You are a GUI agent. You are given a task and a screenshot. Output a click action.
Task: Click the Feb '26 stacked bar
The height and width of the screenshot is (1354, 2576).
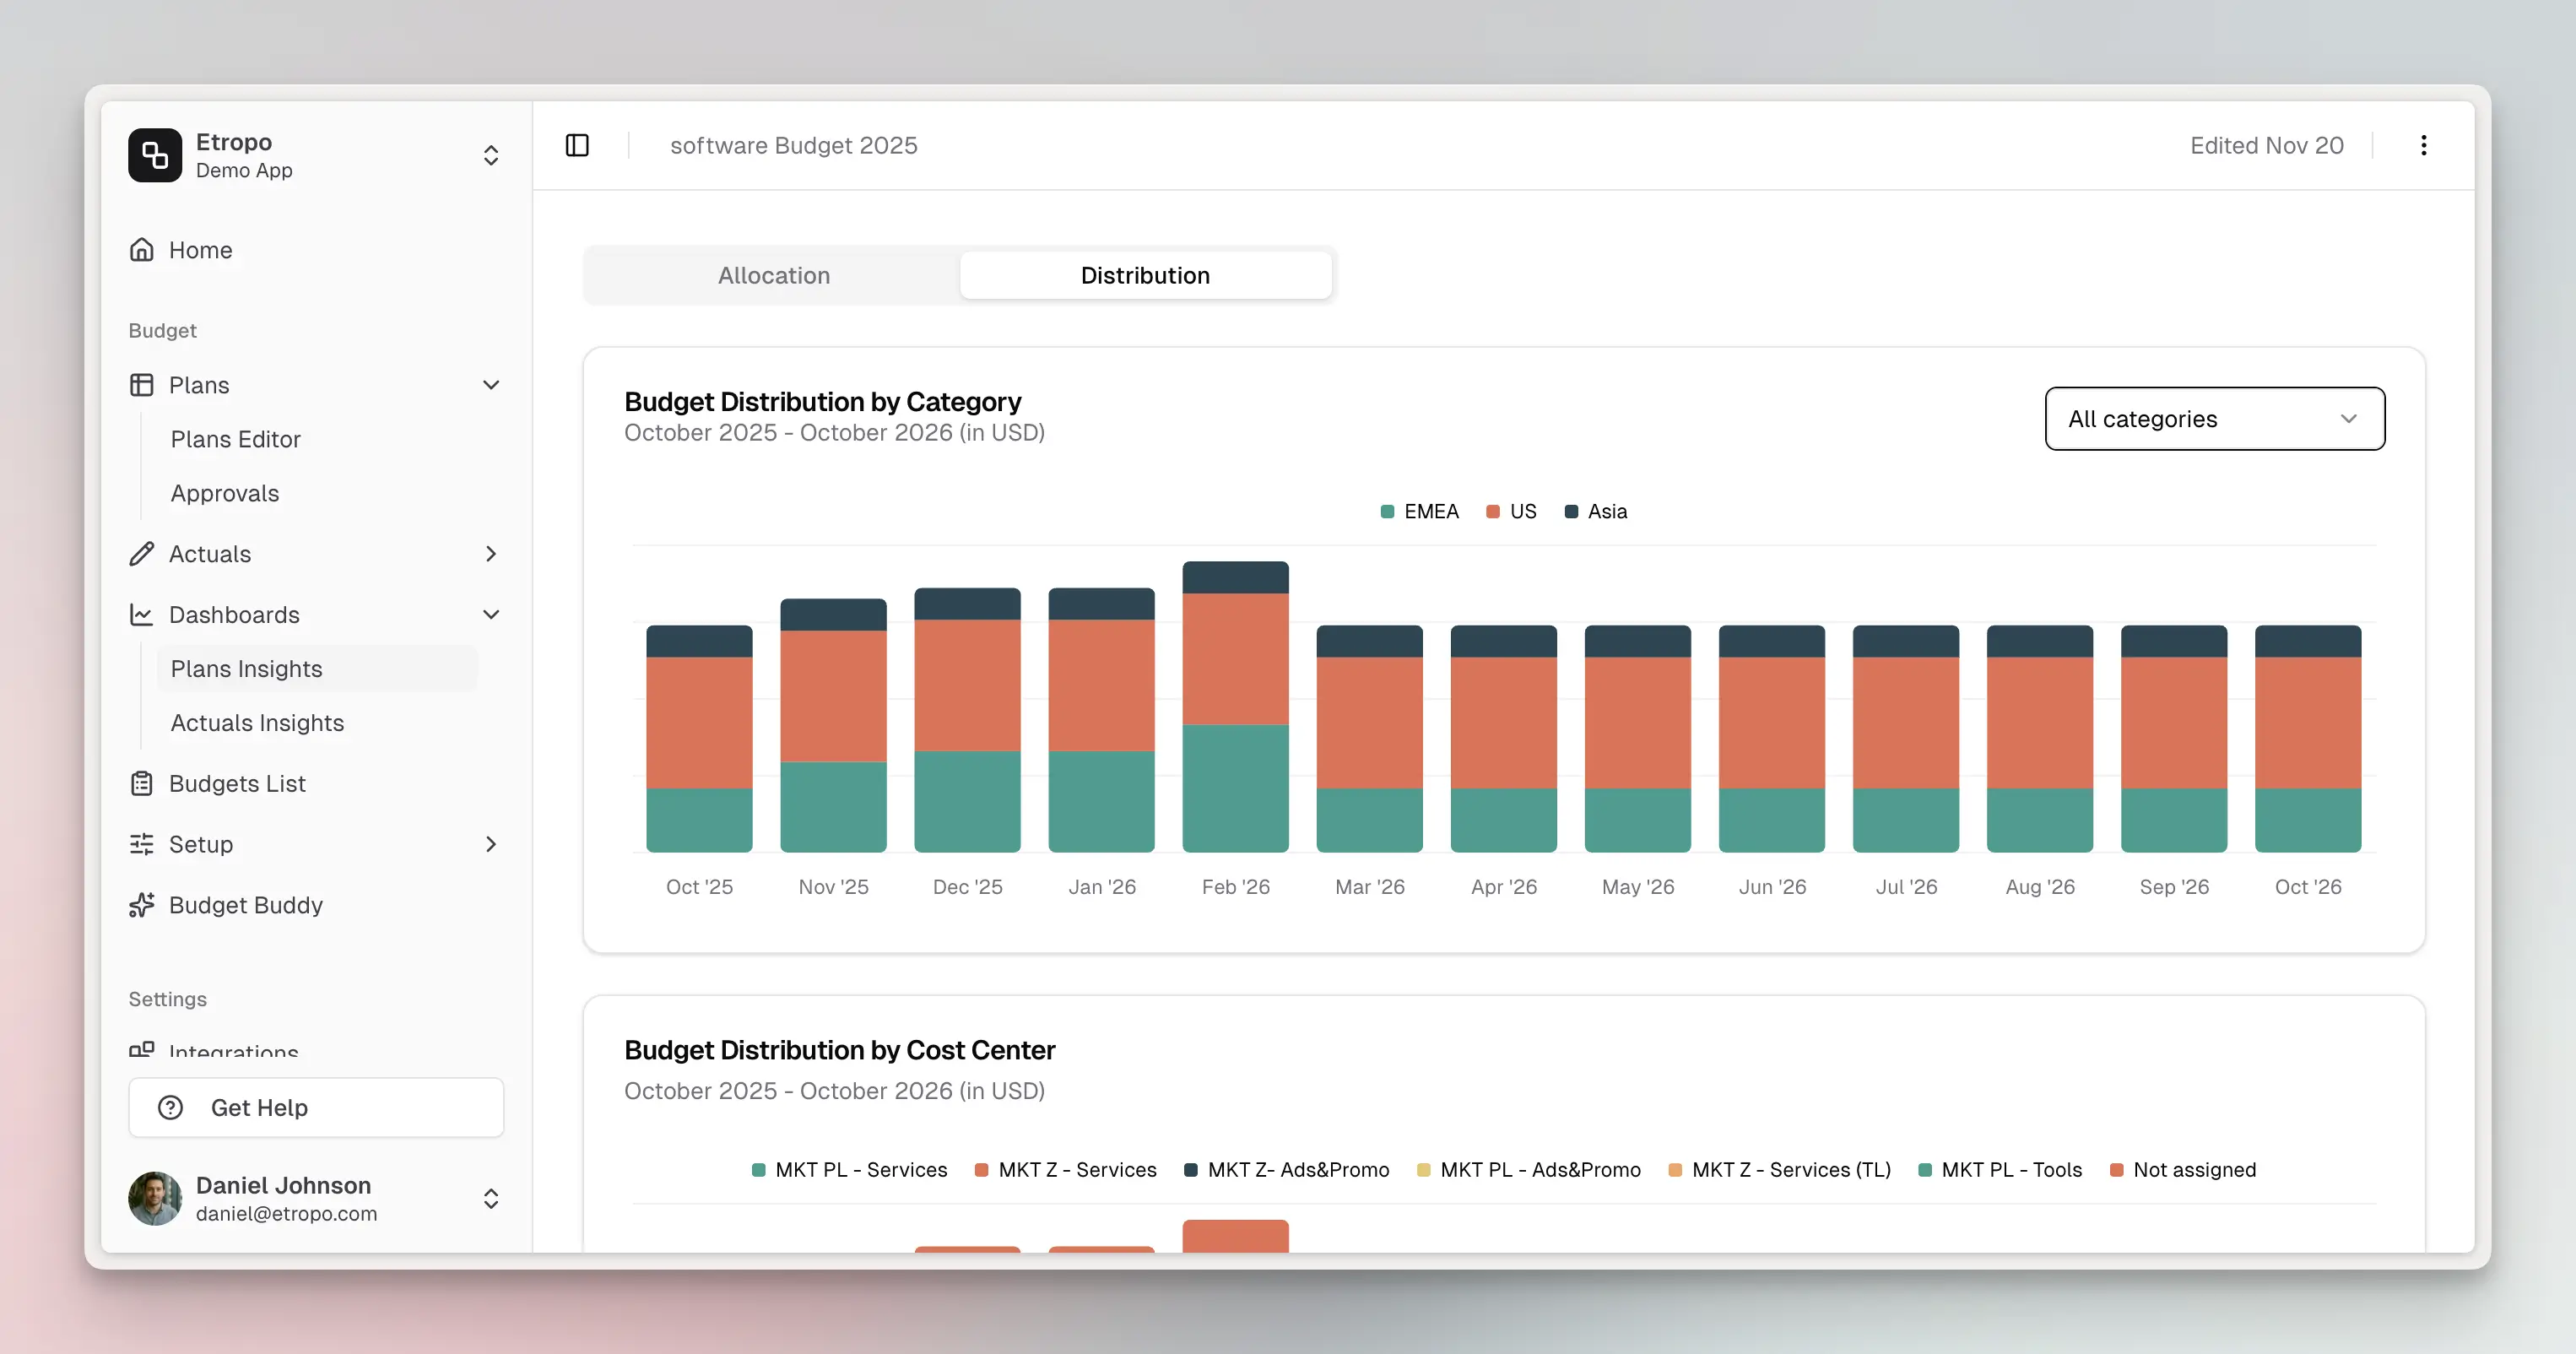tap(1235, 706)
